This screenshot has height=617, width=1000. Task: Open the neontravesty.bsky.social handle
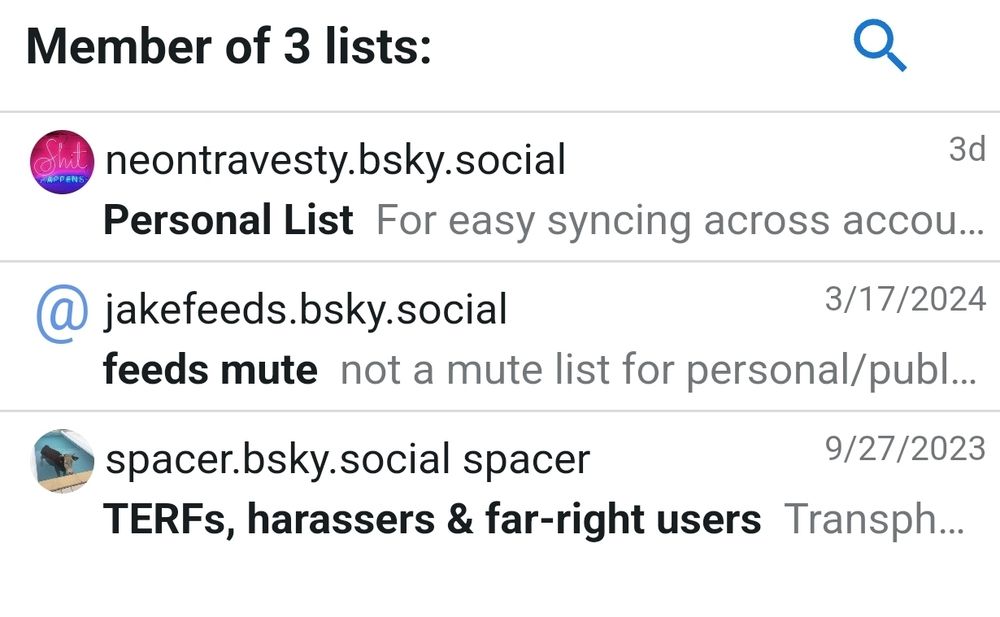tap(335, 160)
